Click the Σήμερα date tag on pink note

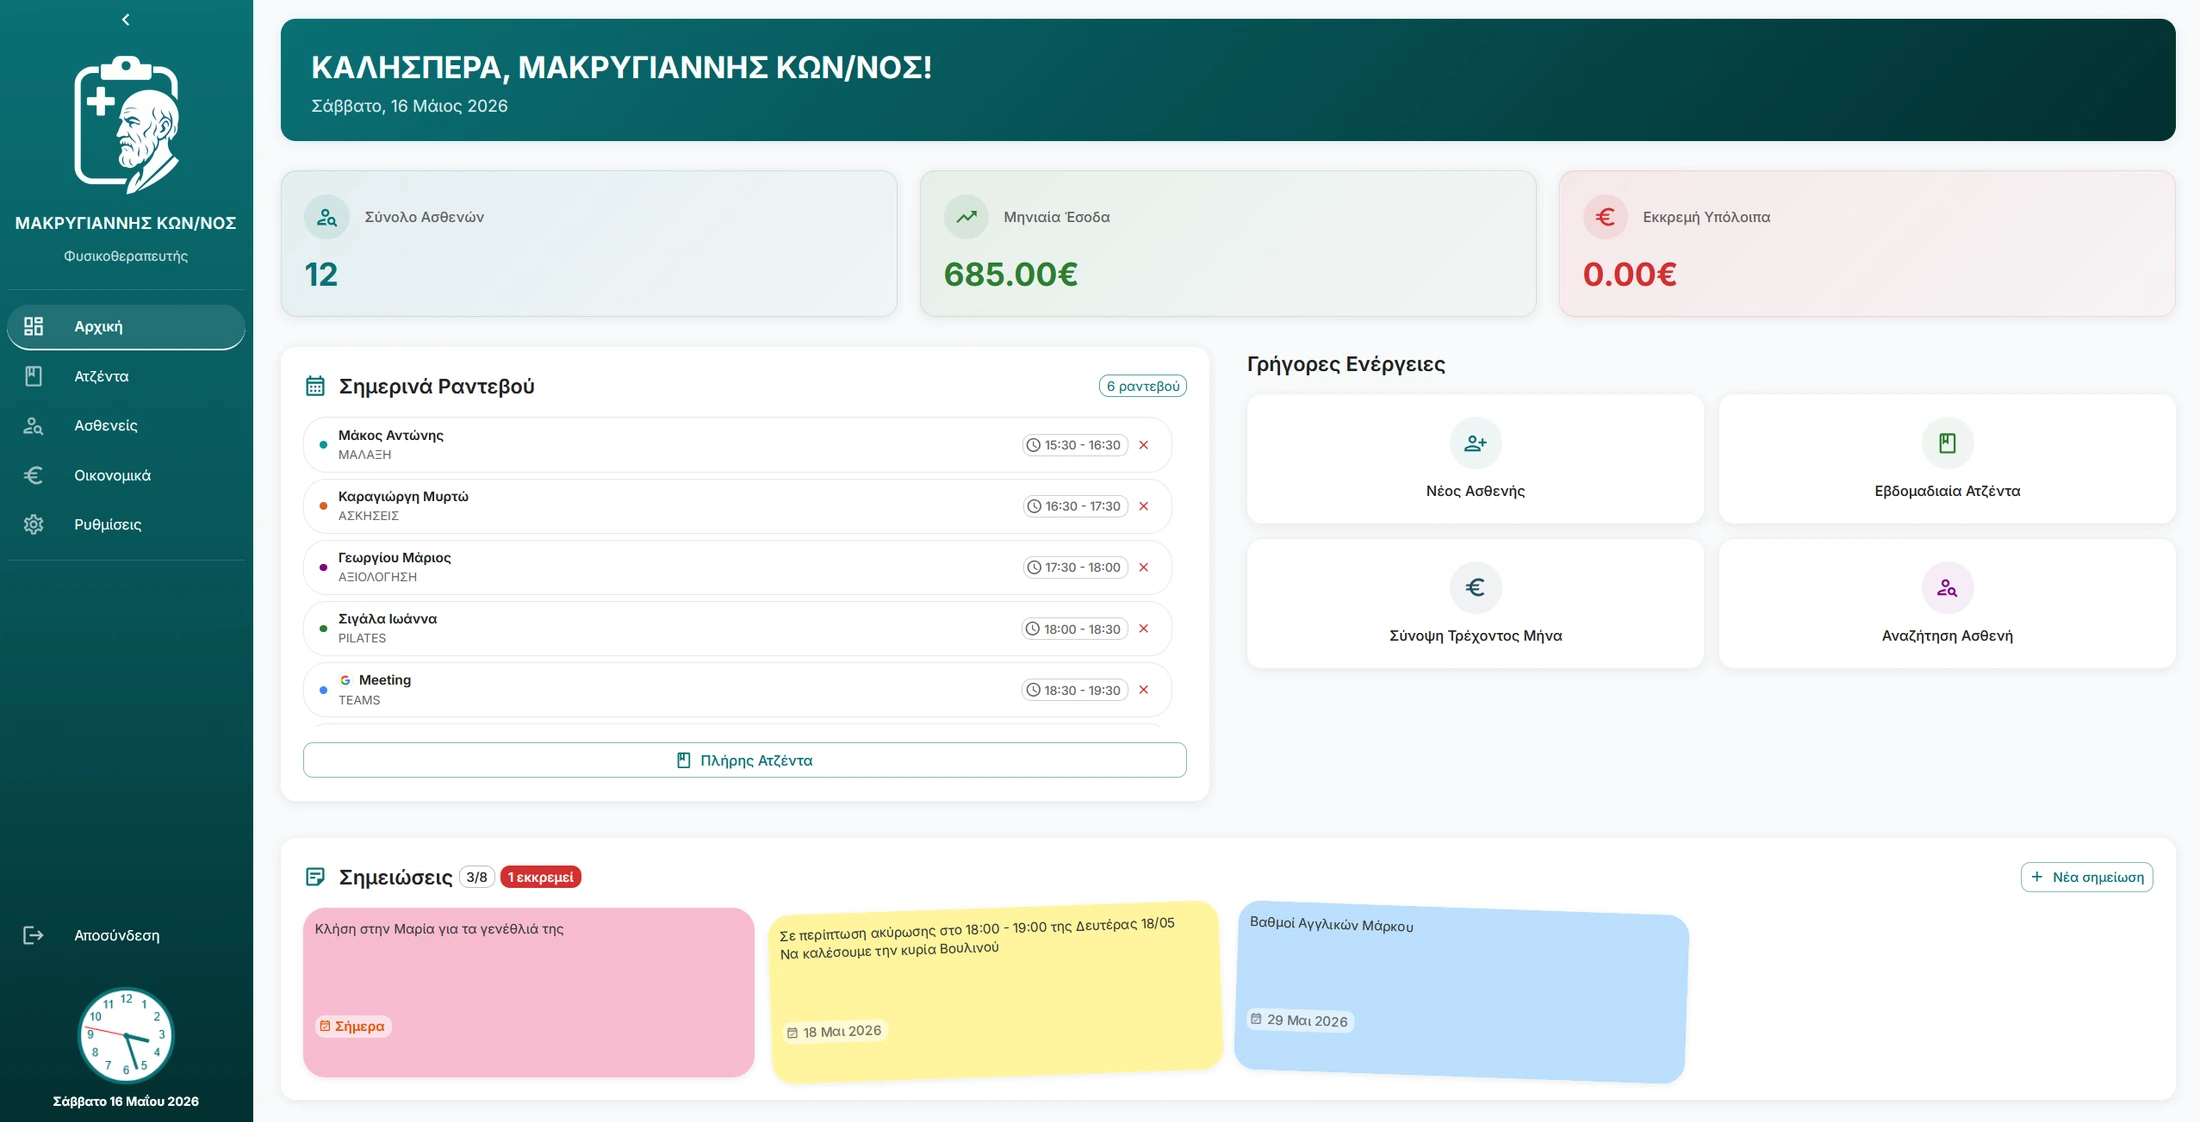[x=353, y=1026]
